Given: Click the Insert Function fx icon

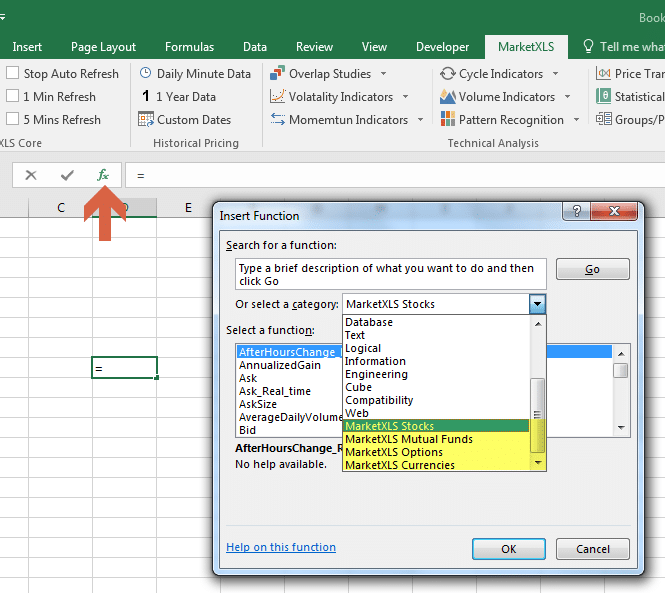Looking at the screenshot, I should pyautogui.click(x=103, y=175).
